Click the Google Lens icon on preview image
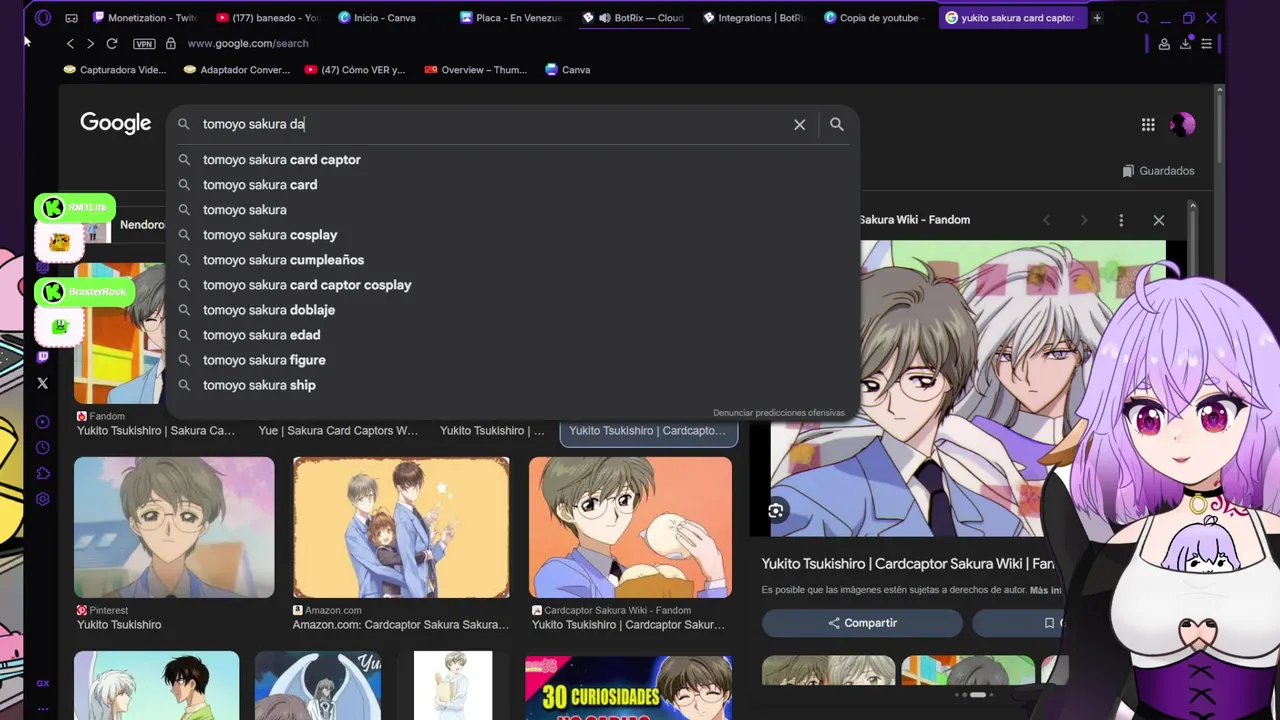Viewport: 1280px width, 720px height. click(776, 511)
